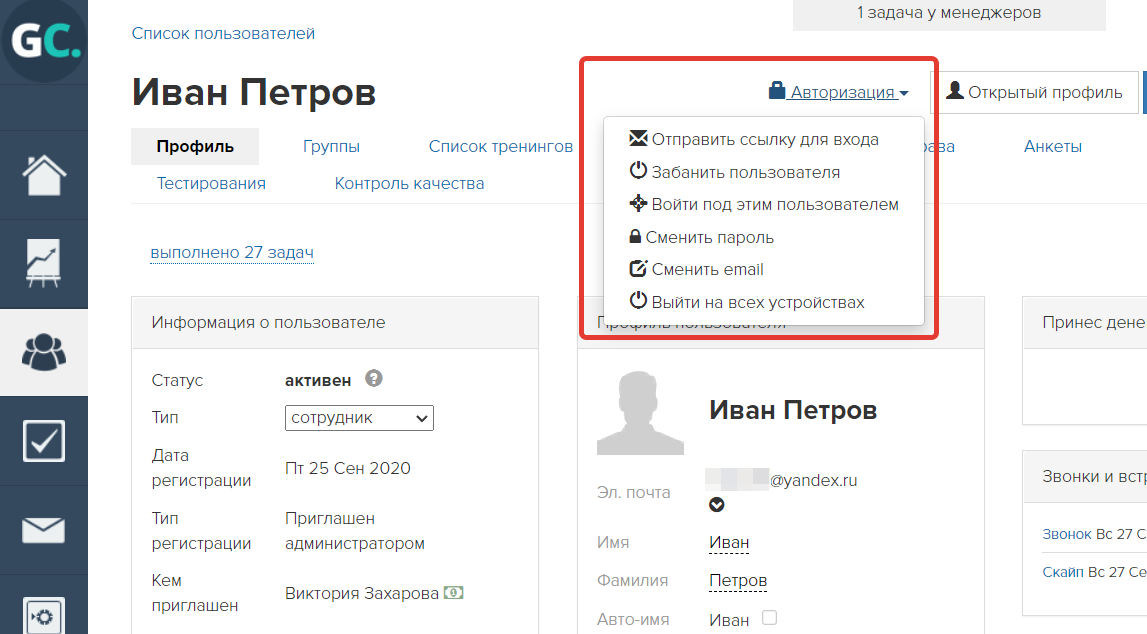1147x634 pixels.
Task: Switch to the Контроль качества tab
Action: pyautogui.click(x=410, y=184)
